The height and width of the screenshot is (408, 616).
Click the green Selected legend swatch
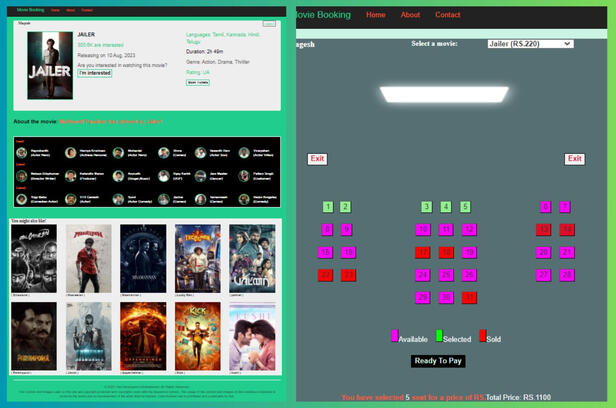pyautogui.click(x=439, y=336)
